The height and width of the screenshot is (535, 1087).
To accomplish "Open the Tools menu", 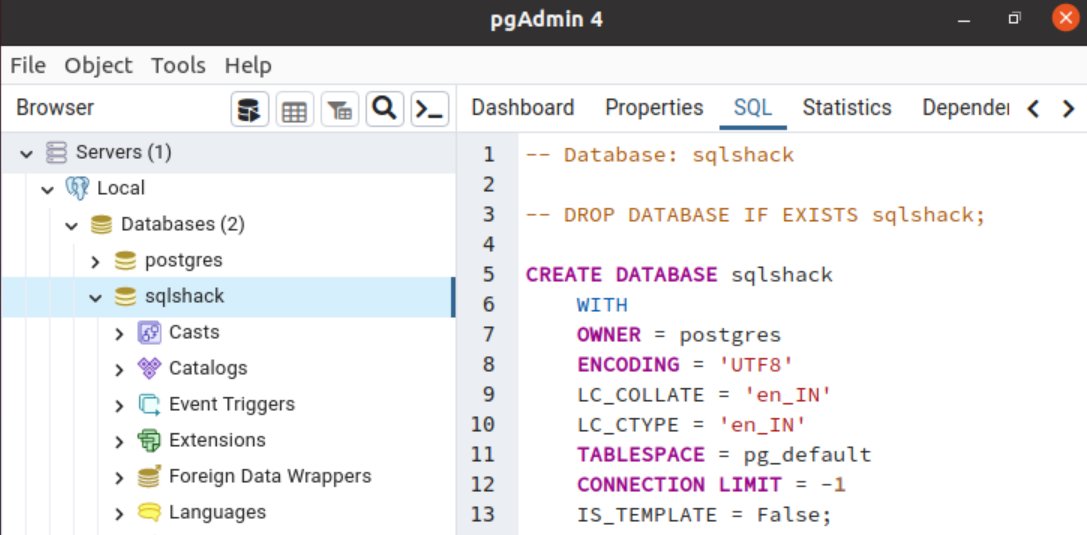I will click(178, 66).
